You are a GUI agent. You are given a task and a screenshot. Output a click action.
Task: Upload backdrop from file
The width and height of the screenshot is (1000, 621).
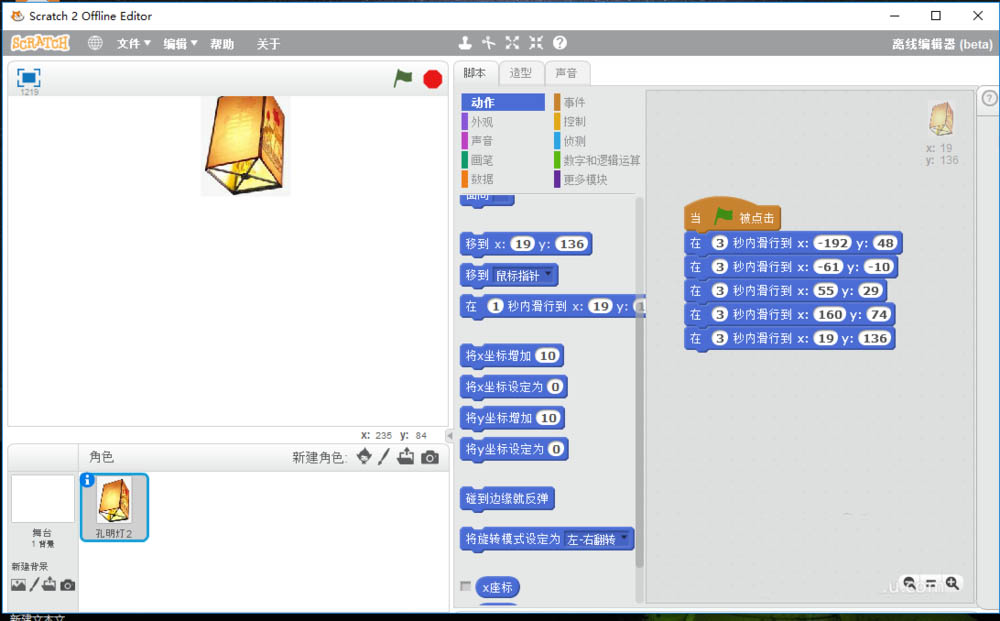(49, 584)
